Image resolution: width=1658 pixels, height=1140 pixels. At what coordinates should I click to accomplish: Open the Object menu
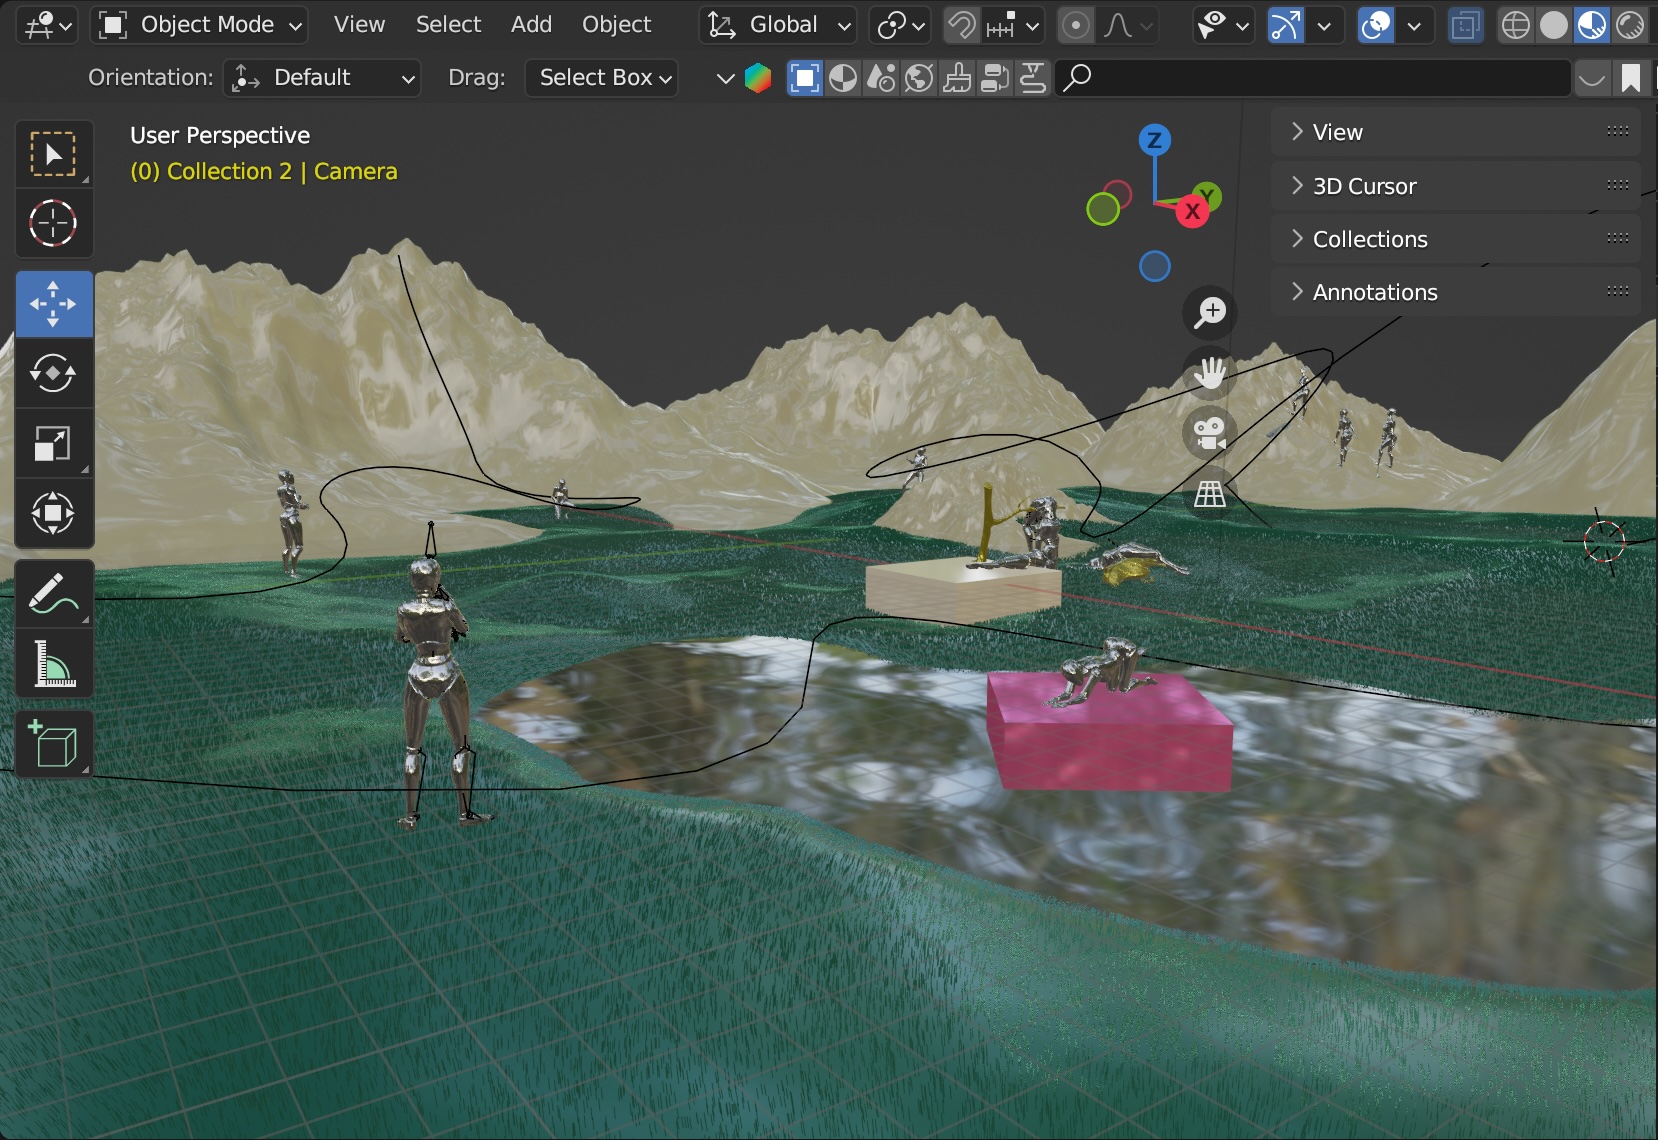pyautogui.click(x=616, y=25)
